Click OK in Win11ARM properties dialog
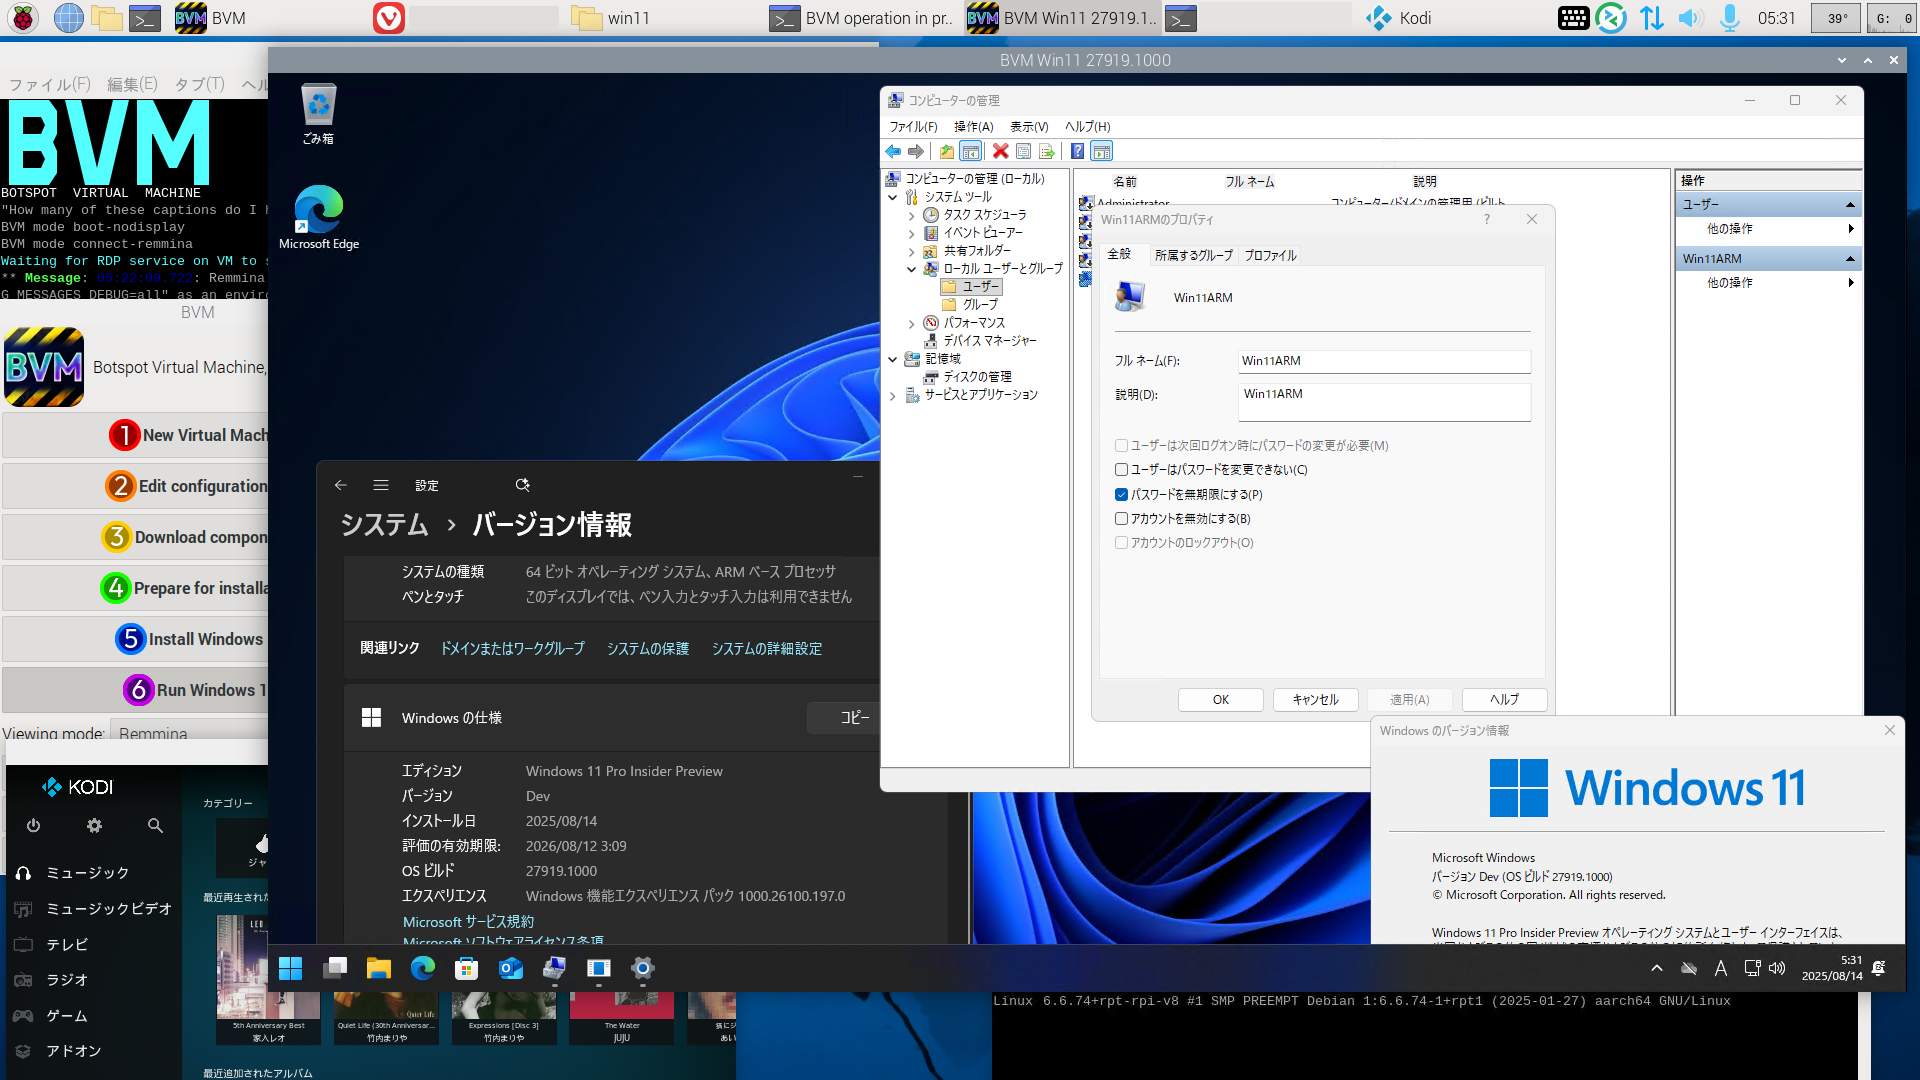The width and height of the screenshot is (1920, 1080). coord(1220,700)
